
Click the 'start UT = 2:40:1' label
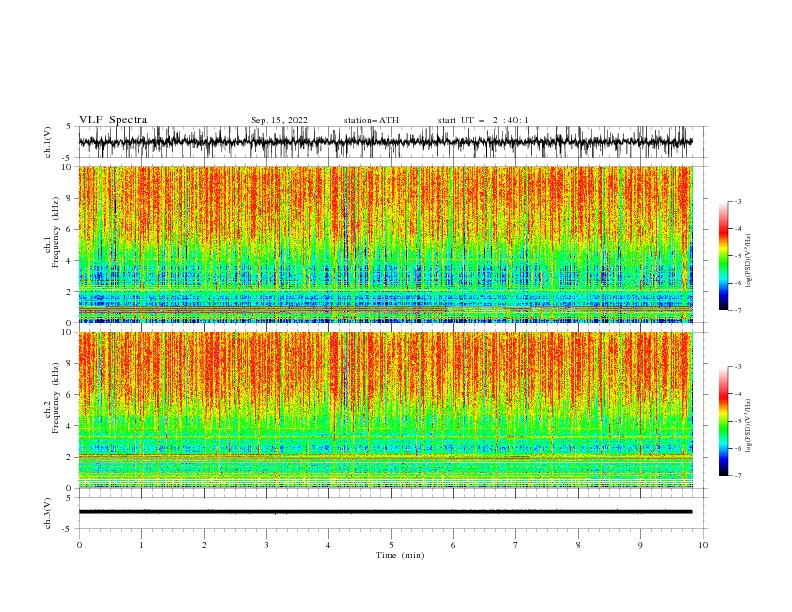click(x=483, y=120)
